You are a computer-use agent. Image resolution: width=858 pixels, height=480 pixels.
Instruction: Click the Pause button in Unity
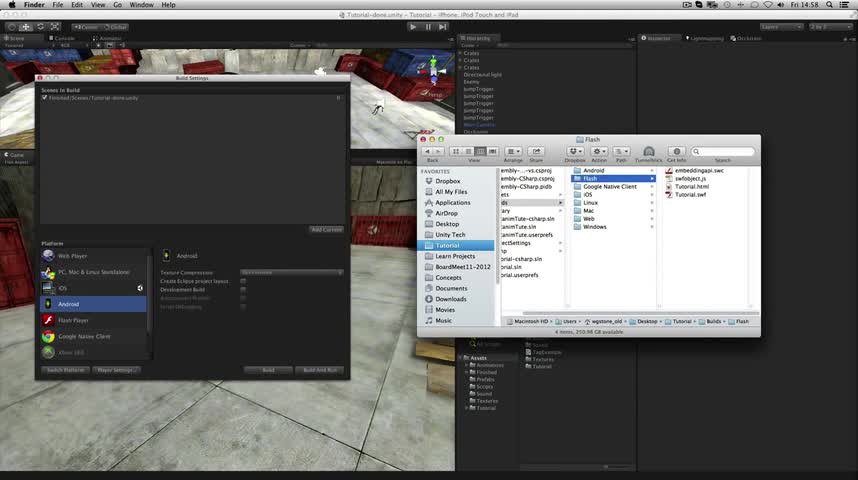tap(428, 27)
